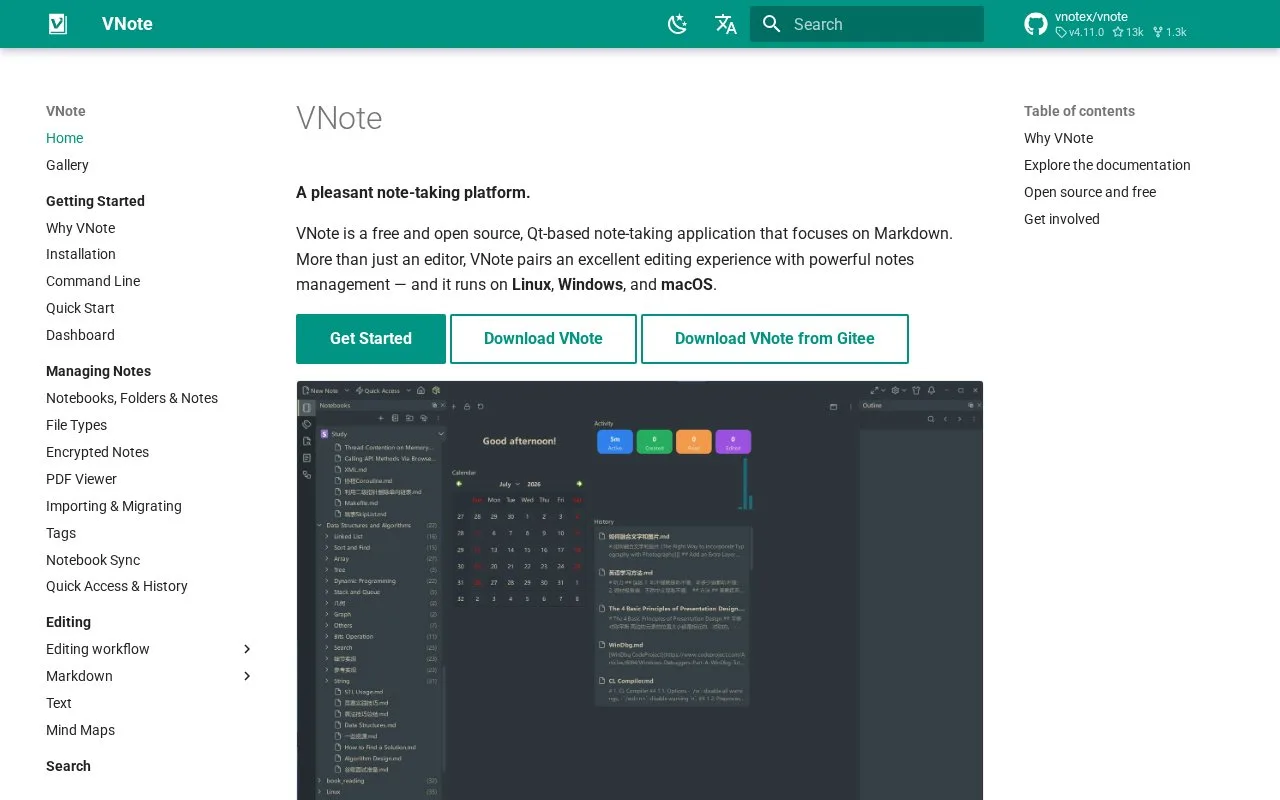1280x800 pixels.
Task: Jump to Open source and free section
Action: coord(1090,192)
